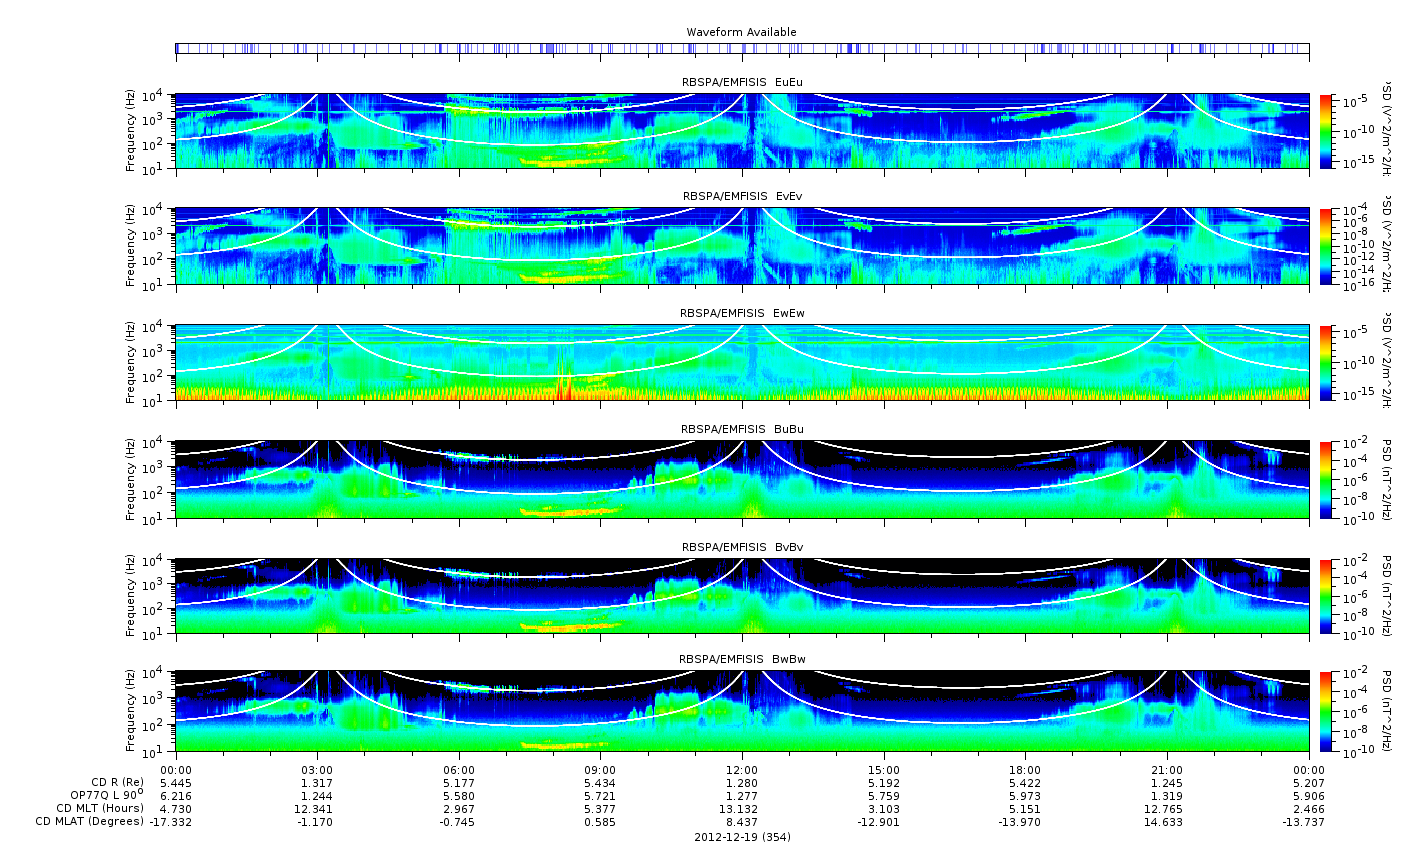The height and width of the screenshot is (859, 1408).
Task: Click the EvEv spectrogram panel
Action: tap(742, 246)
